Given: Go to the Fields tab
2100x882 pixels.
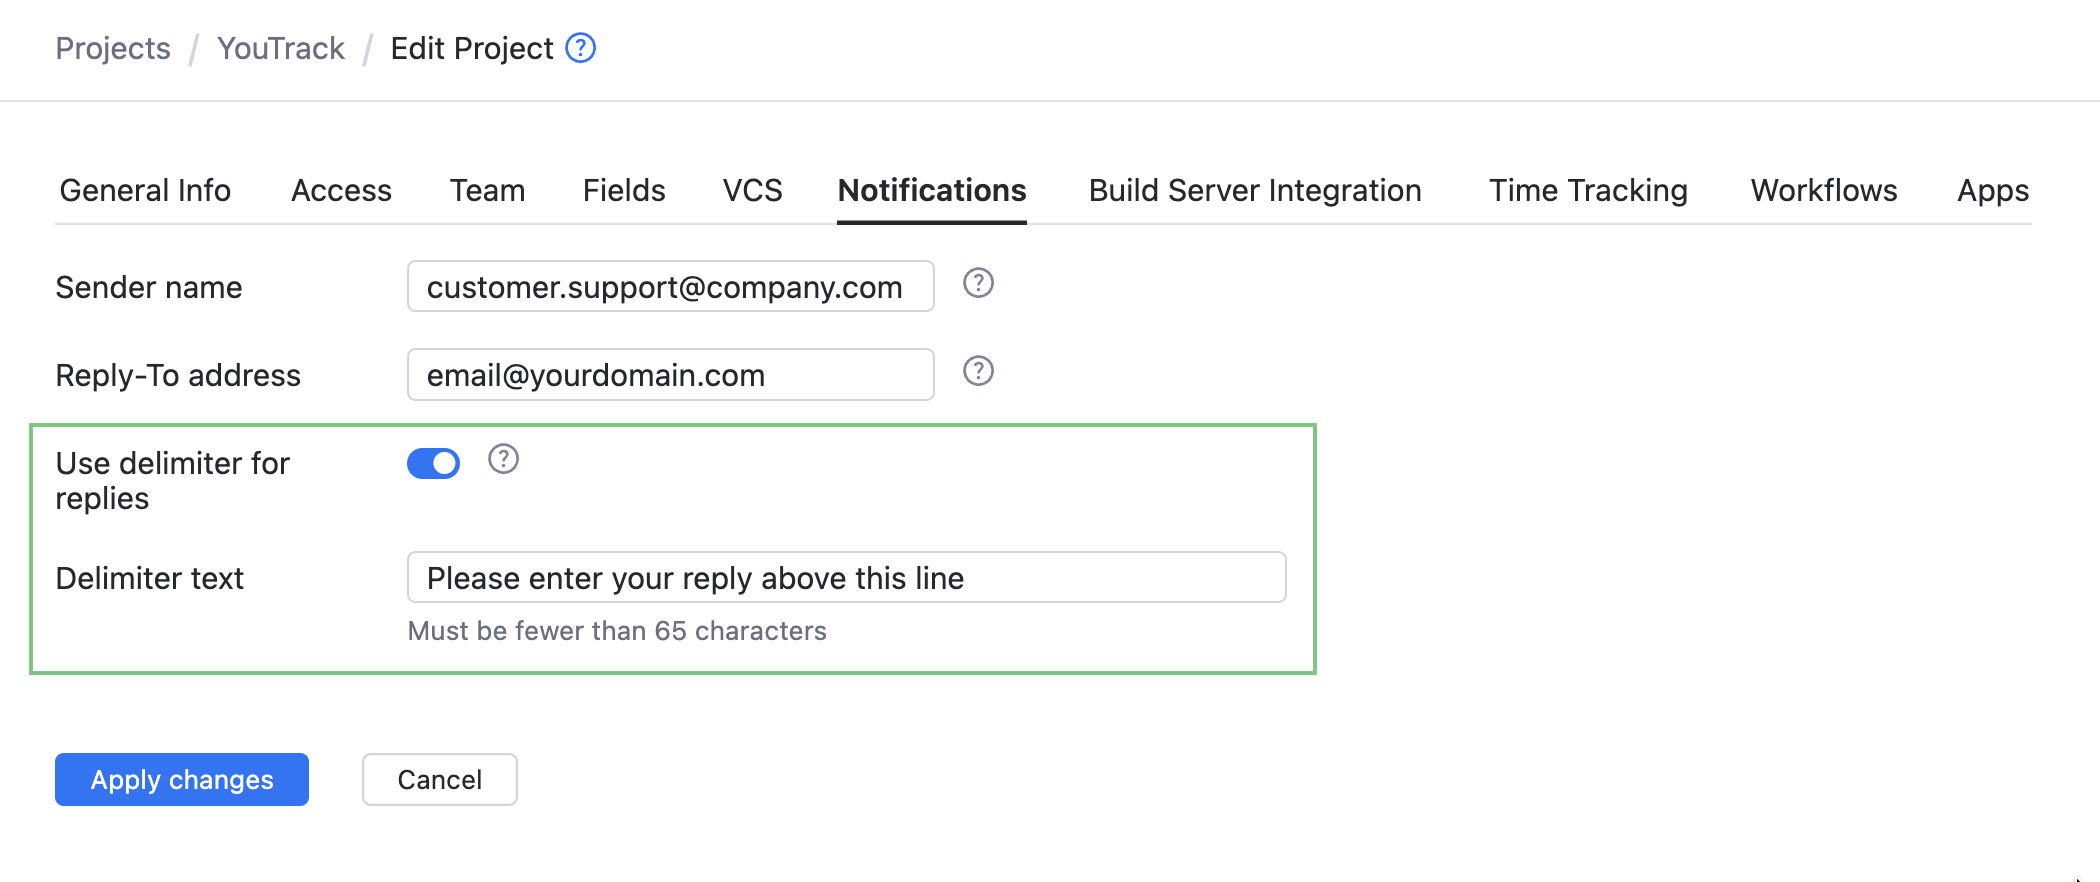Looking at the screenshot, I should [624, 191].
